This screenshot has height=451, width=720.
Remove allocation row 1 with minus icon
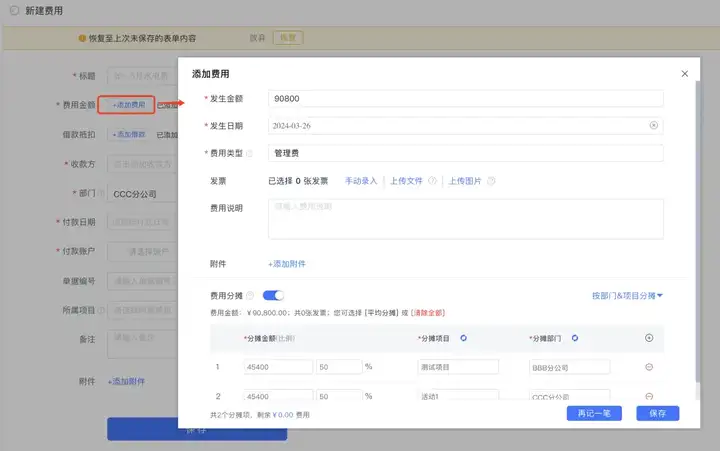point(649,367)
